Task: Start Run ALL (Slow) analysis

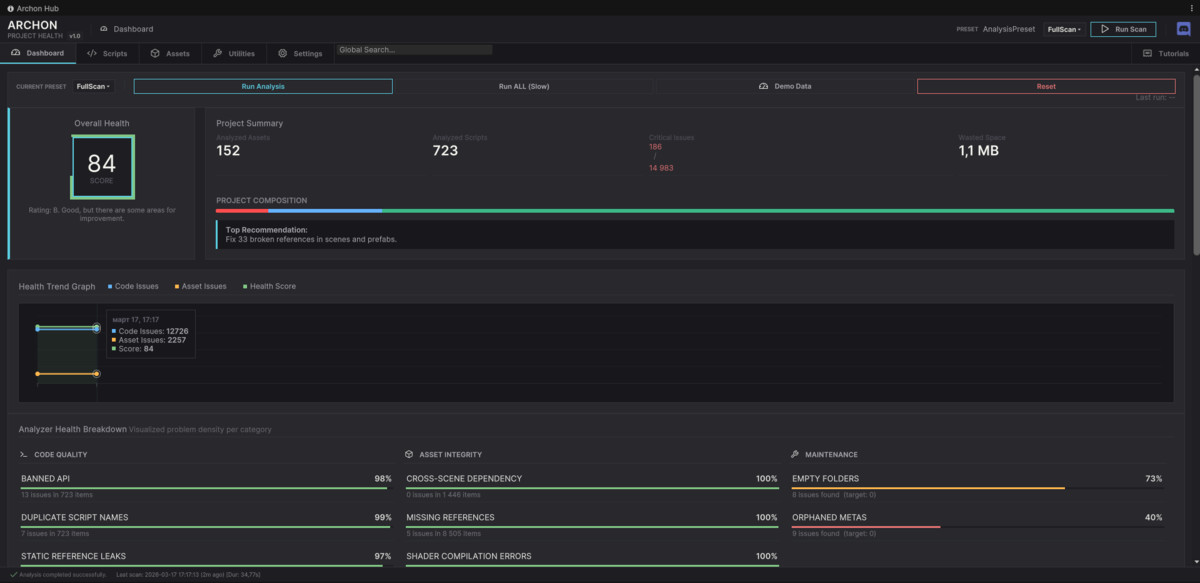Action: pyautogui.click(x=524, y=86)
